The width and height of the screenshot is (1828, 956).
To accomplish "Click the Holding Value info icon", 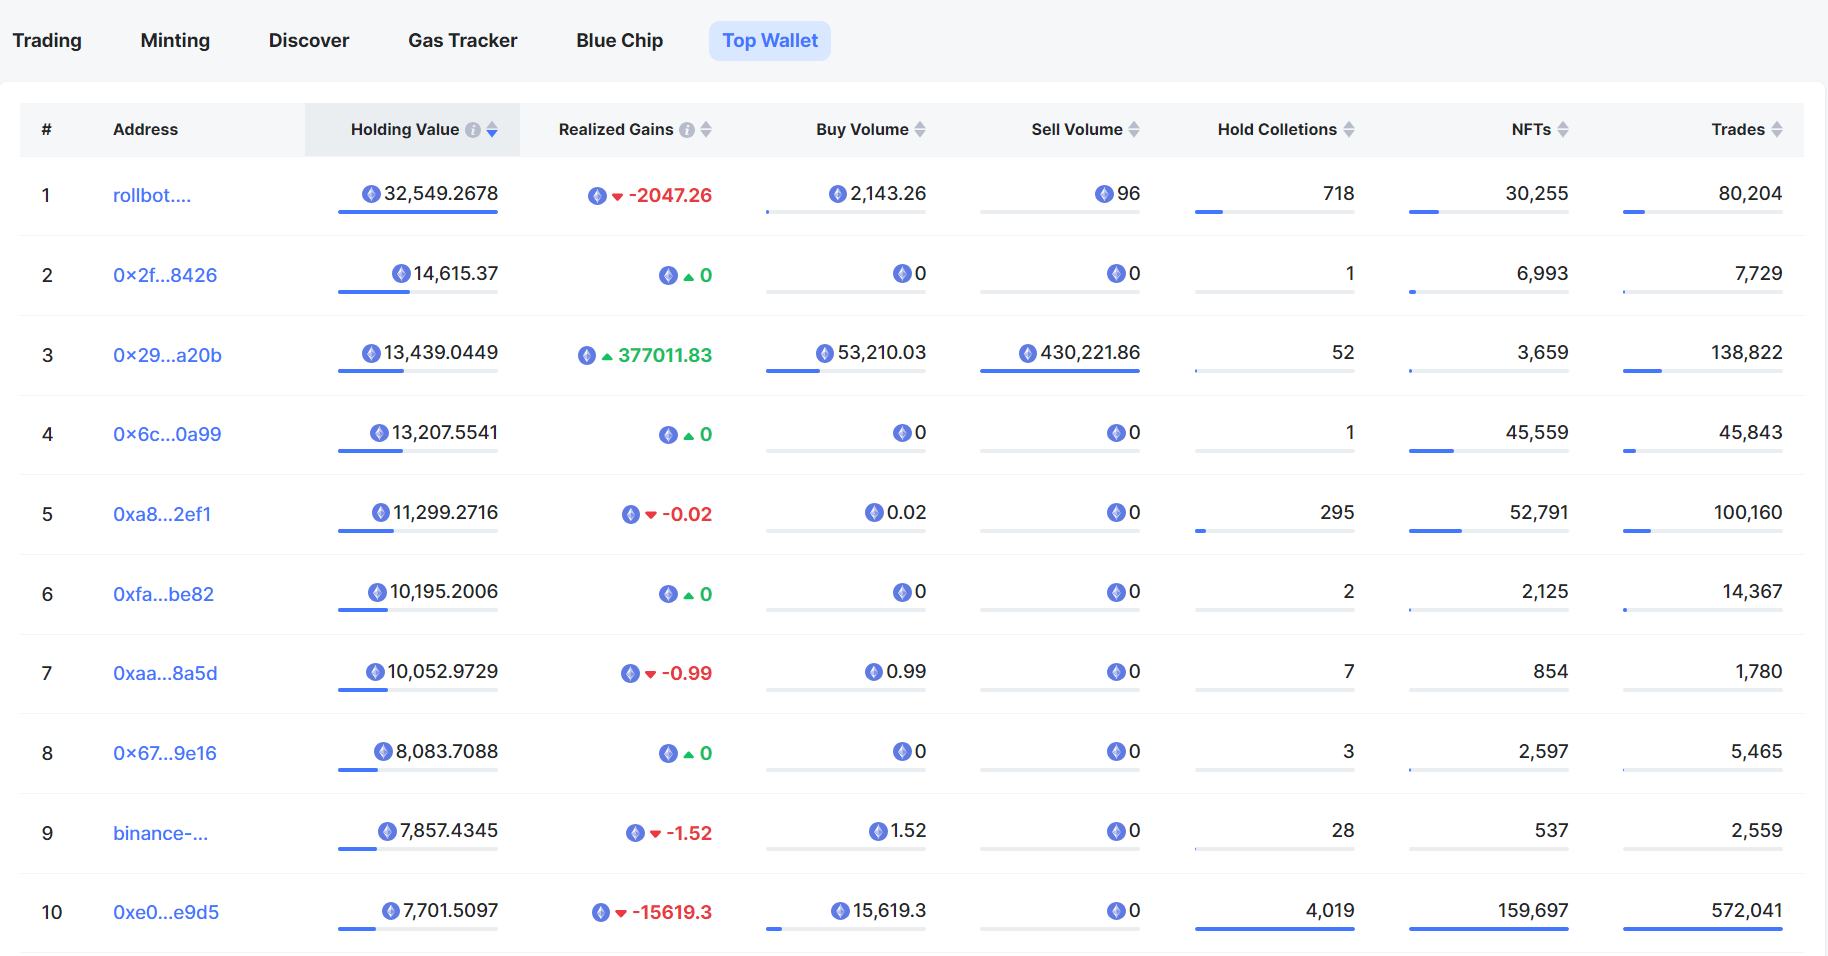I will (x=473, y=130).
